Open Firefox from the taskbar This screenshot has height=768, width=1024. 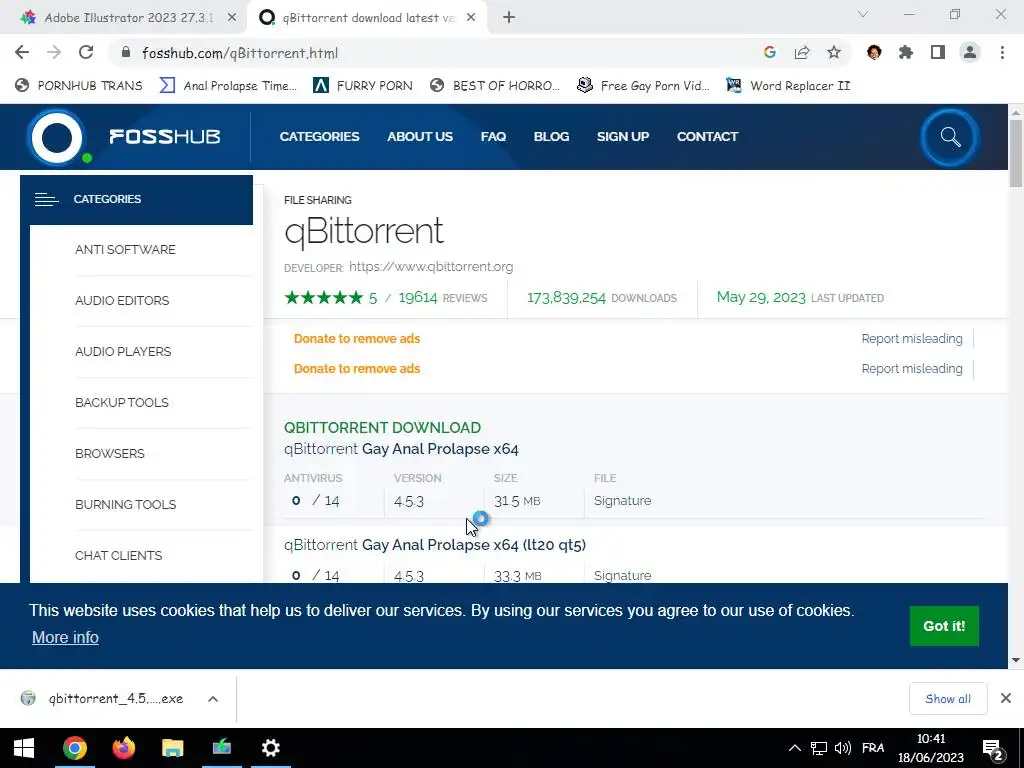coord(123,748)
